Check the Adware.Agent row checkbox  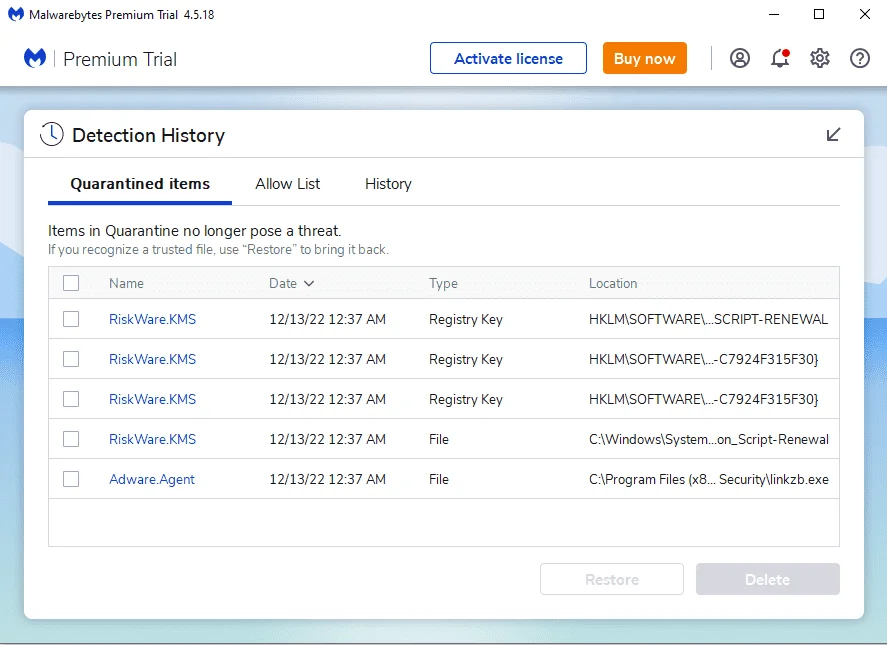71,479
